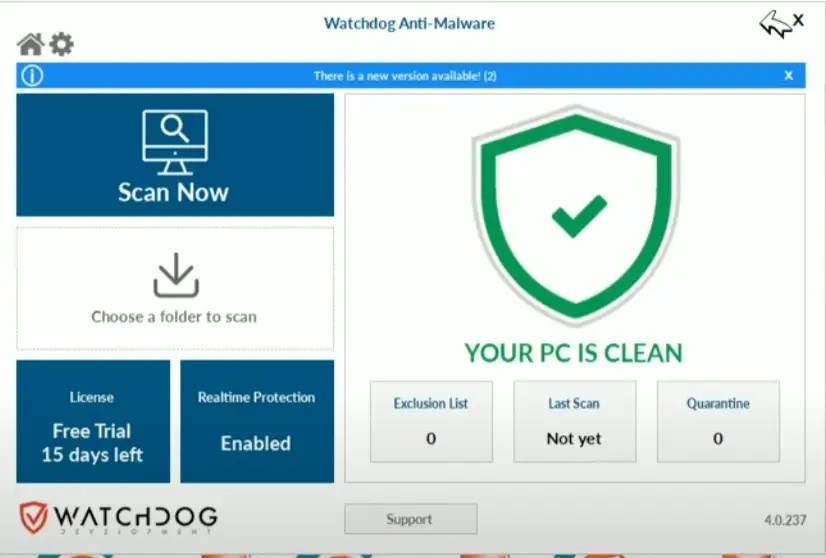Close the Watchdog Anti-Malware window
The height and width of the screenshot is (558, 826).
[x=798, y=20]
